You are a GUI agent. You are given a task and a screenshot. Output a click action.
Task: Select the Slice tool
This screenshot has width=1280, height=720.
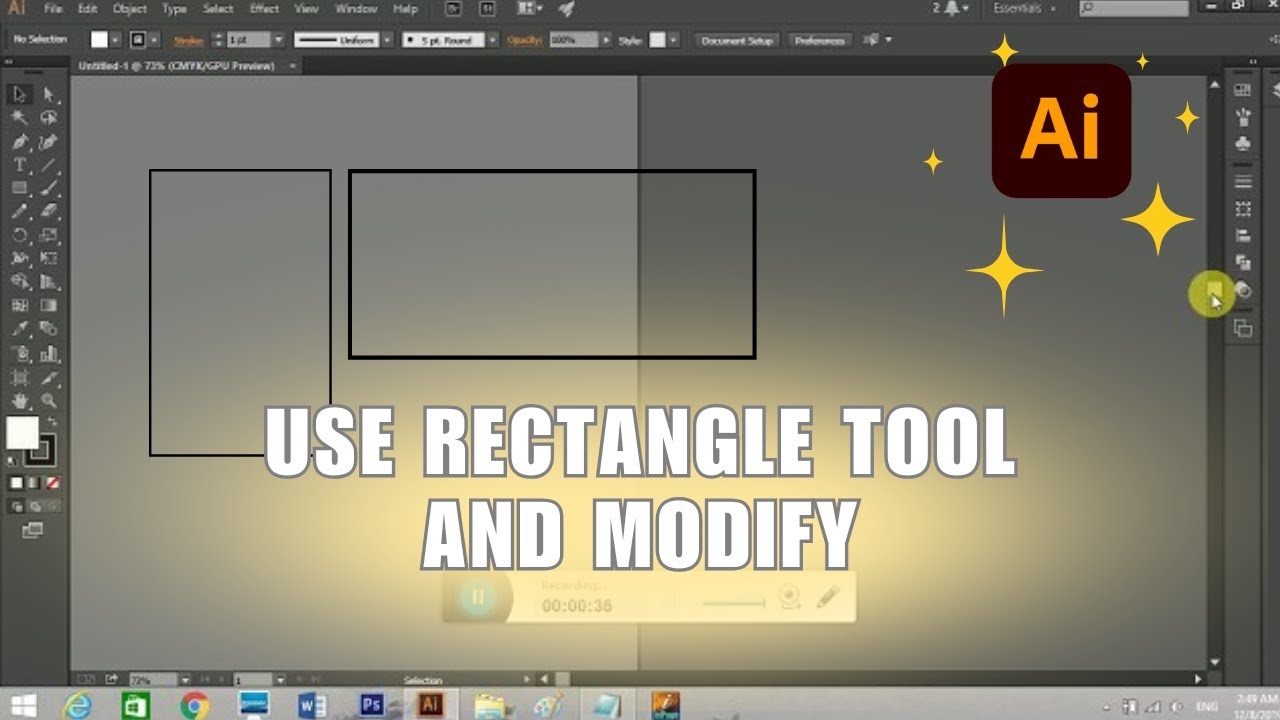point(49,377)
